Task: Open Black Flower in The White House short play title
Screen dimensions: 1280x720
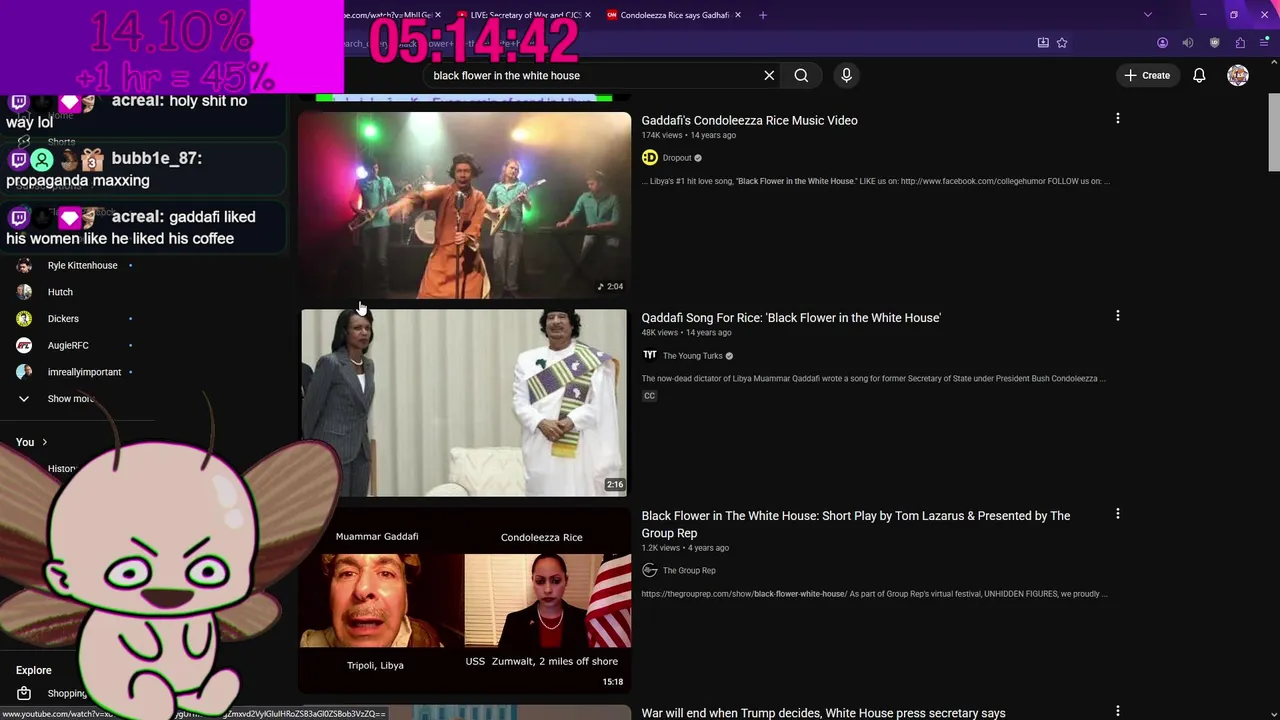Action: click(856, 524)
